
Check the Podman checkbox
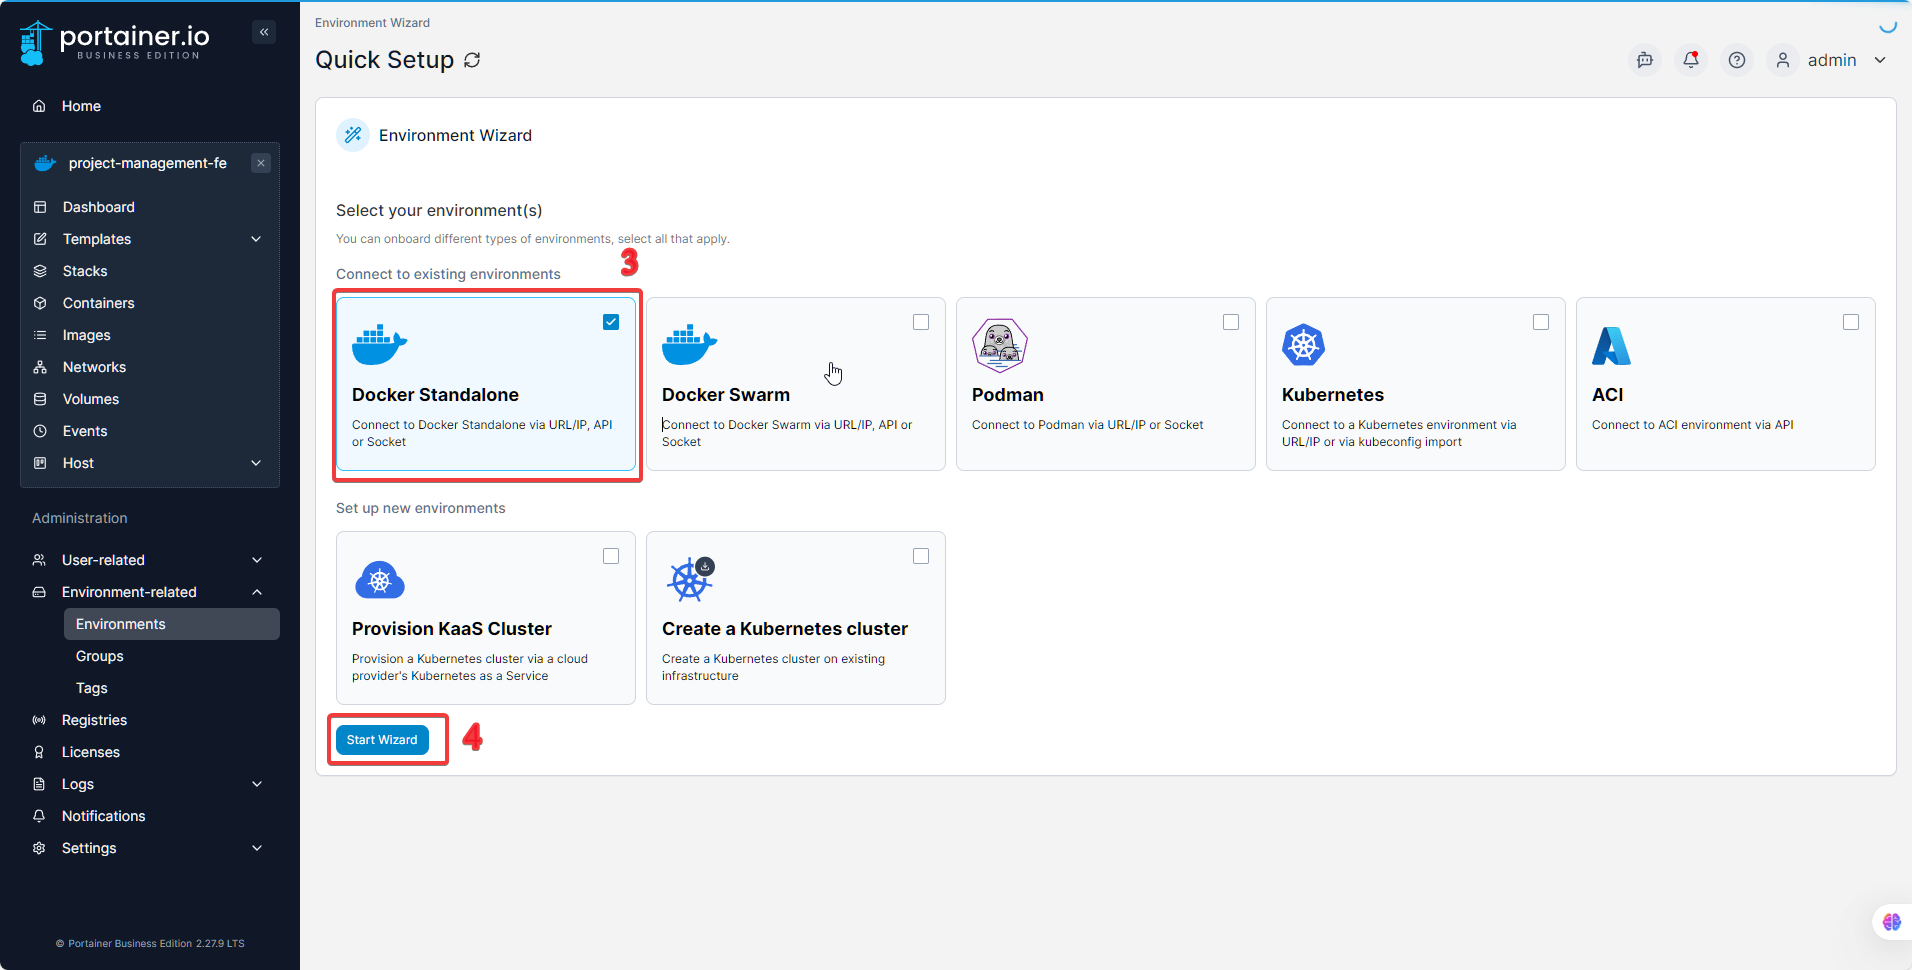coord(1231,322)
